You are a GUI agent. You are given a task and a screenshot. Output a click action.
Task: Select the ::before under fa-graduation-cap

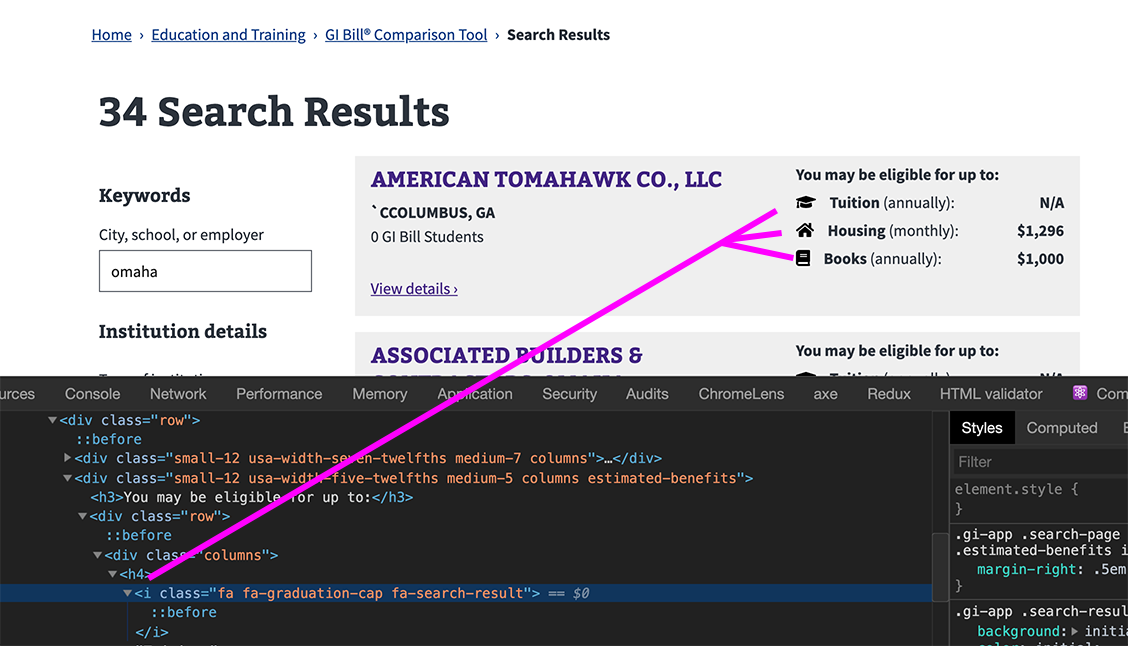[x=183, y=612]
